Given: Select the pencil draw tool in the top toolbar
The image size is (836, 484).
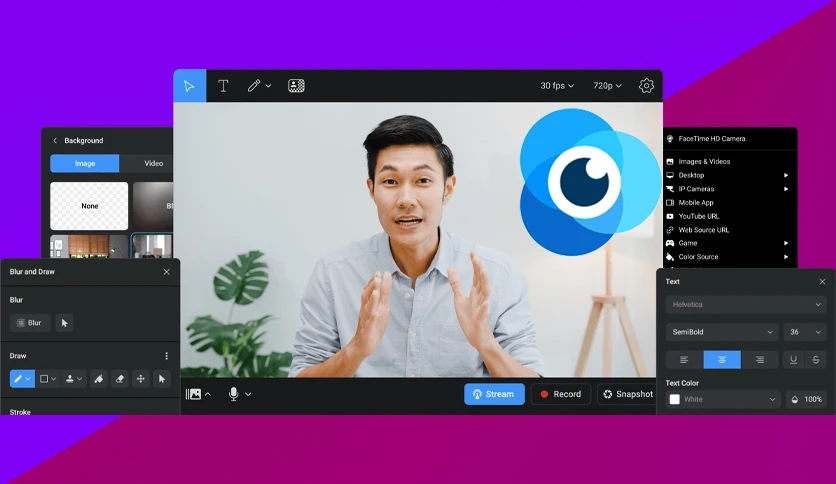Looking at the screenshot, I should click(x=254, y=86).
